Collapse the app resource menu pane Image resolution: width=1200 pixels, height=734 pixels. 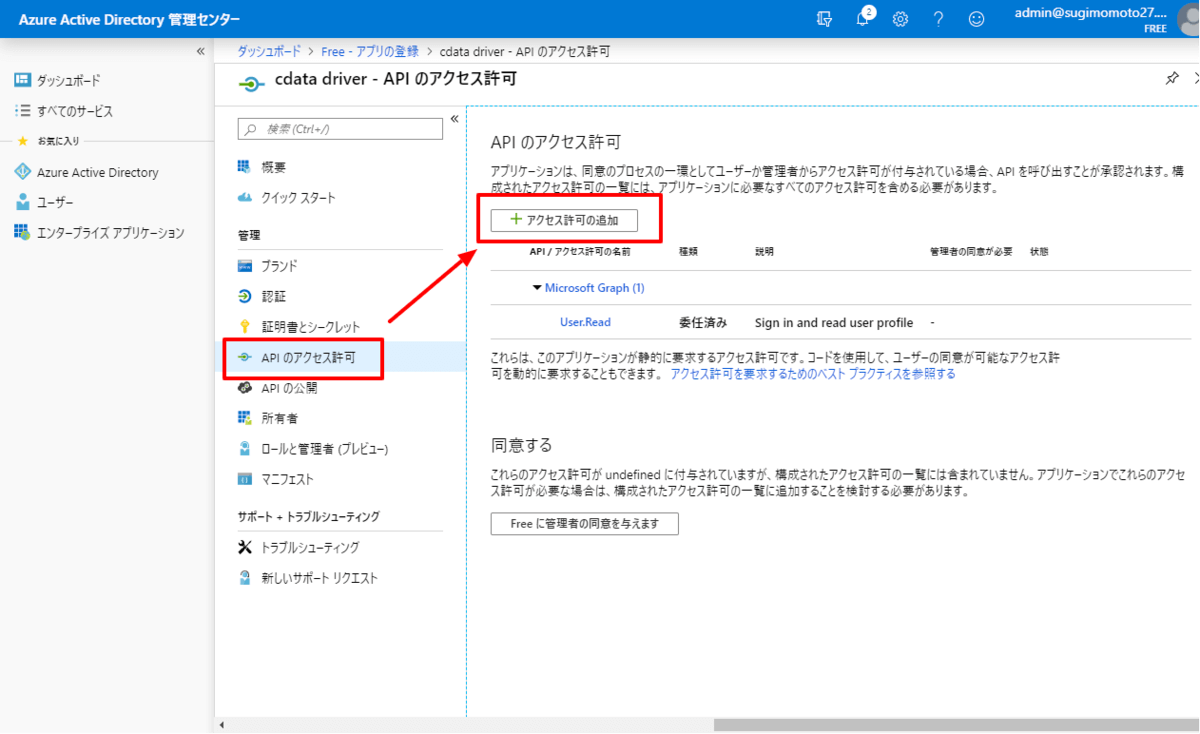(x=454, y=119)
